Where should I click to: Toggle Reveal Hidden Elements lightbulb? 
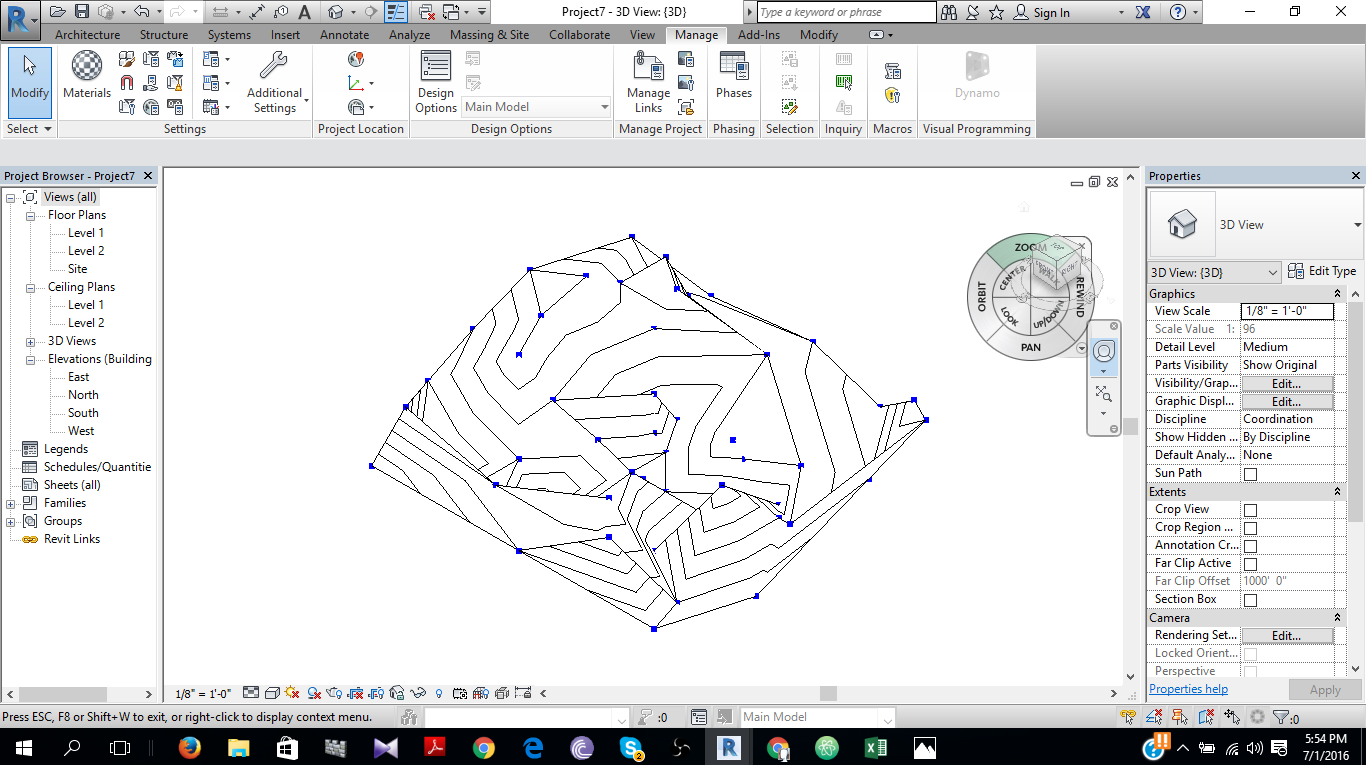click(x=438, y=691)
